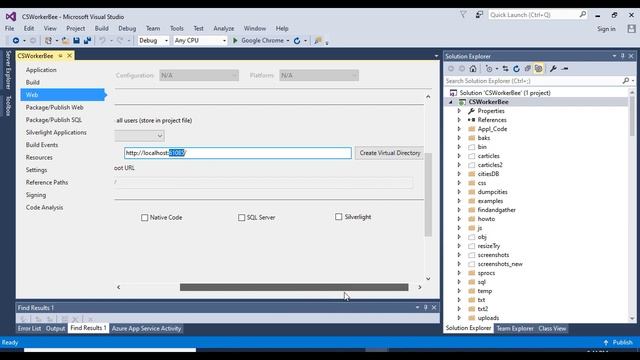Open the Reference Paths properties page
Viewport: 640px width, 360px height.
pyautogui.click(x=47, y=182)
